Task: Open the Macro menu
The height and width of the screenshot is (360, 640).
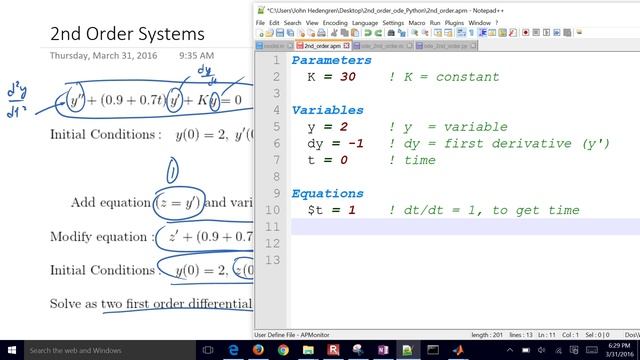Action: (x=417, y=23)
